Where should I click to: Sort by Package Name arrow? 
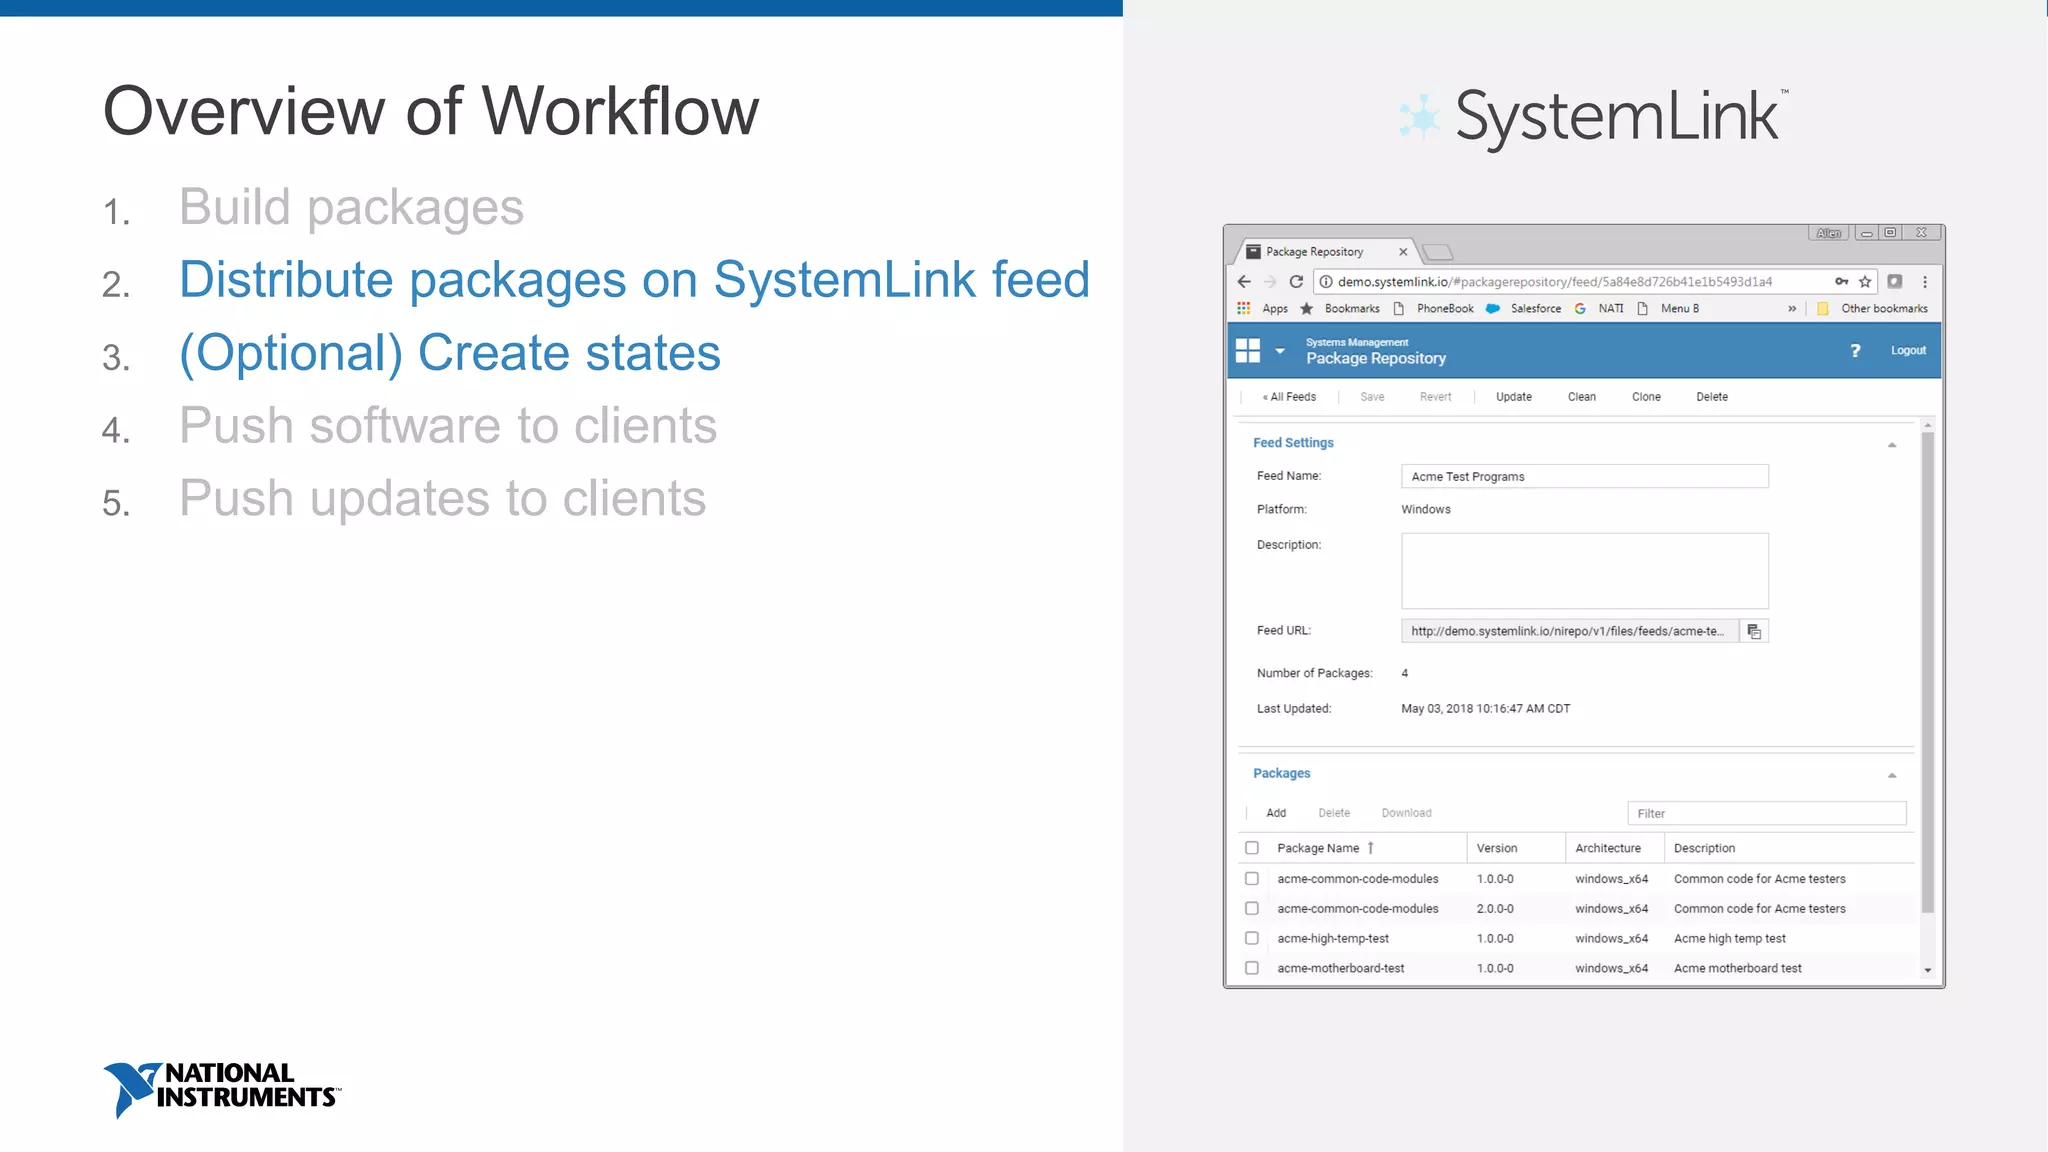(1370, 847)
